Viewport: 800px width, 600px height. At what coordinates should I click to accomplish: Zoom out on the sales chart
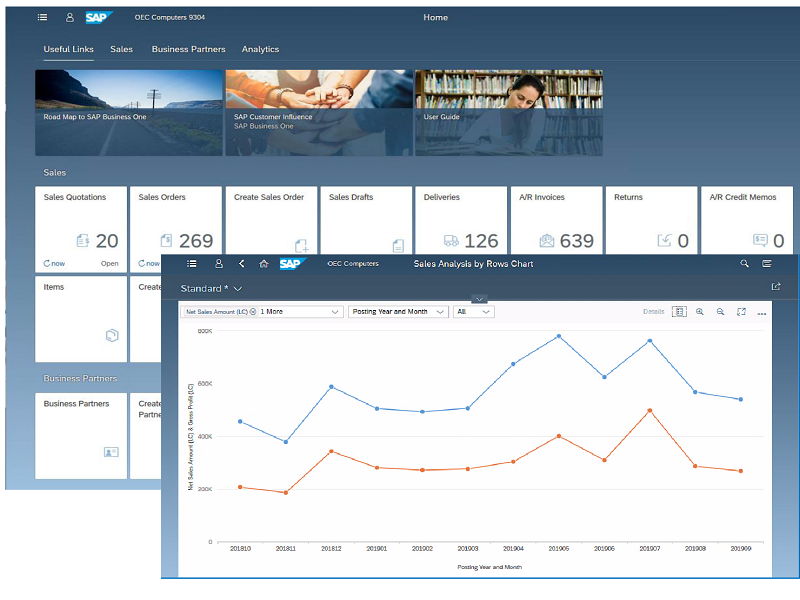(x=720, y=312)
